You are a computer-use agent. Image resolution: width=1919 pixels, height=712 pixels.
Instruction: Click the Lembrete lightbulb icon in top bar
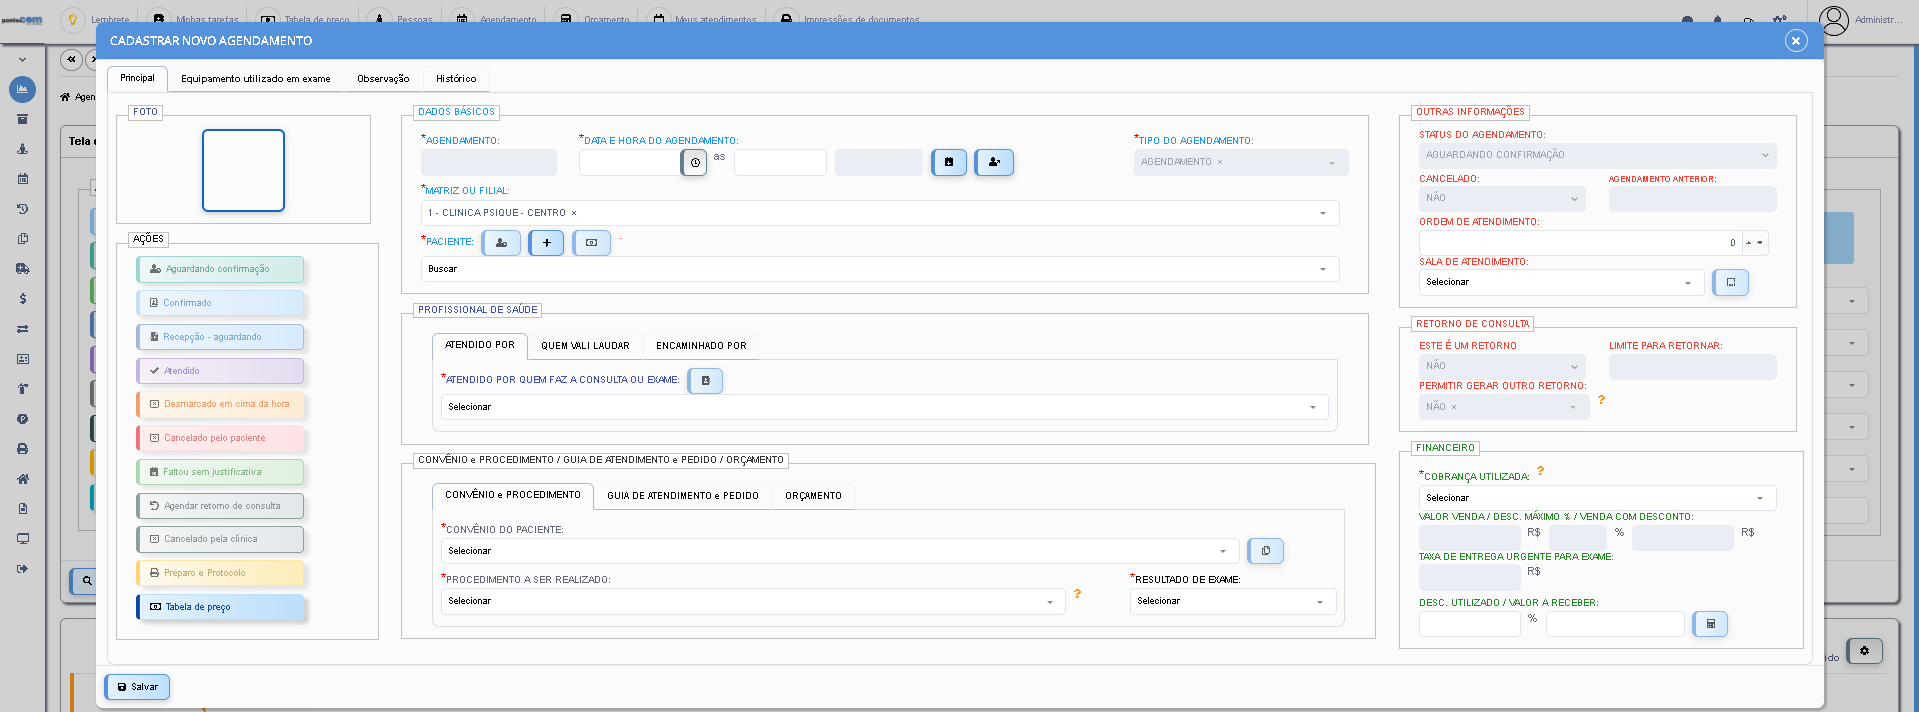(72, 19)
